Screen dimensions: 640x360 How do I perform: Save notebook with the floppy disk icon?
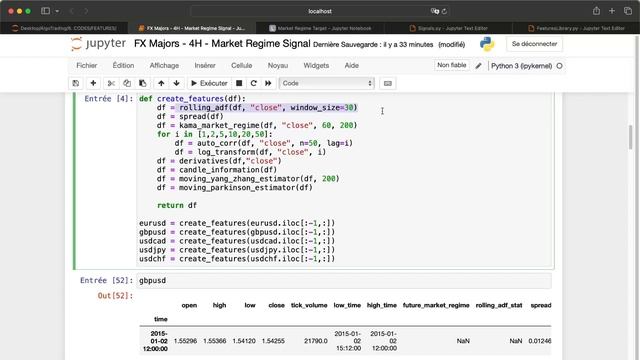tap(76, 83)
